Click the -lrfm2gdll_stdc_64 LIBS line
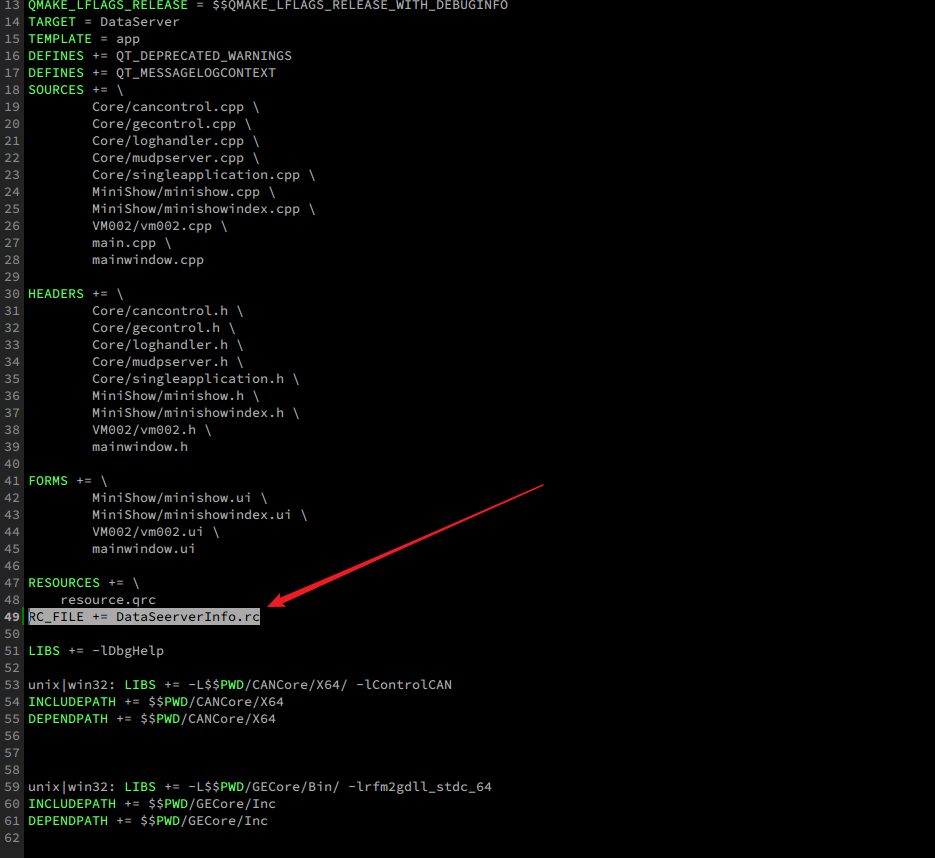The image size is (935, 858). tap(260, 787)
